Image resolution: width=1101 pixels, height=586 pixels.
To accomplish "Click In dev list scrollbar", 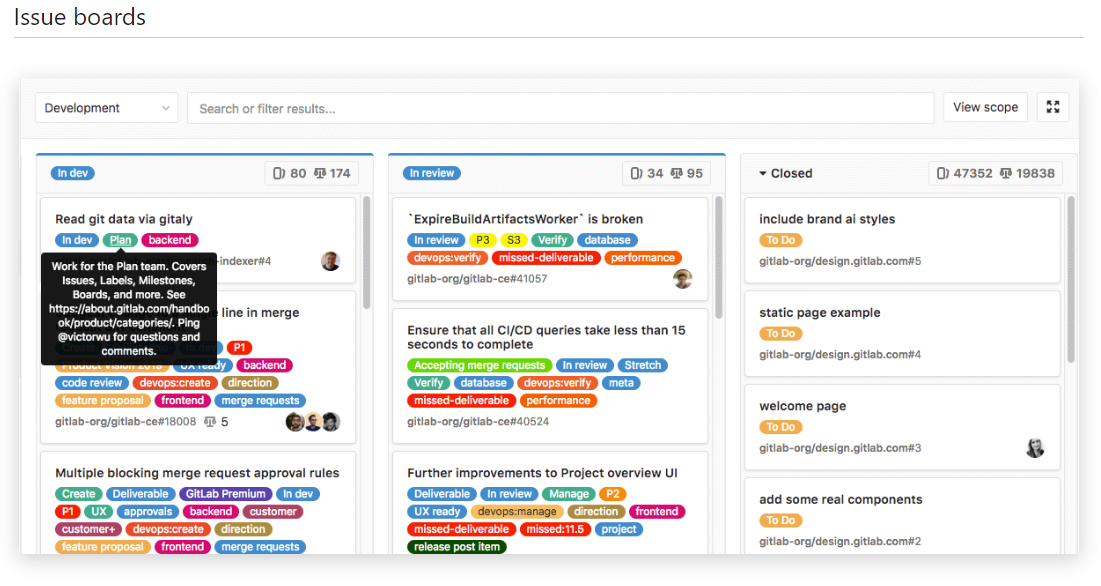I will [x=366, y=253].
